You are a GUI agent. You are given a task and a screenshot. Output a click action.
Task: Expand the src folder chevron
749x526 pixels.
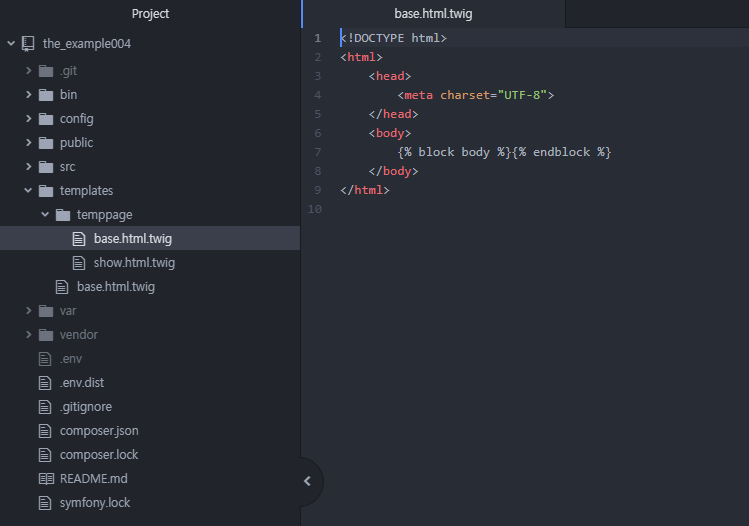pos(28,167)
